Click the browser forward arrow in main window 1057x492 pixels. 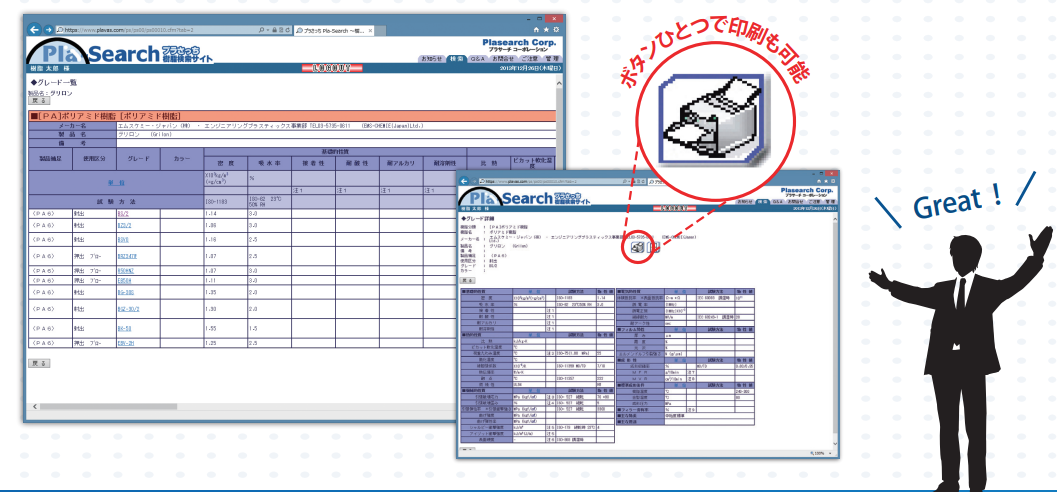coord(49,31)
